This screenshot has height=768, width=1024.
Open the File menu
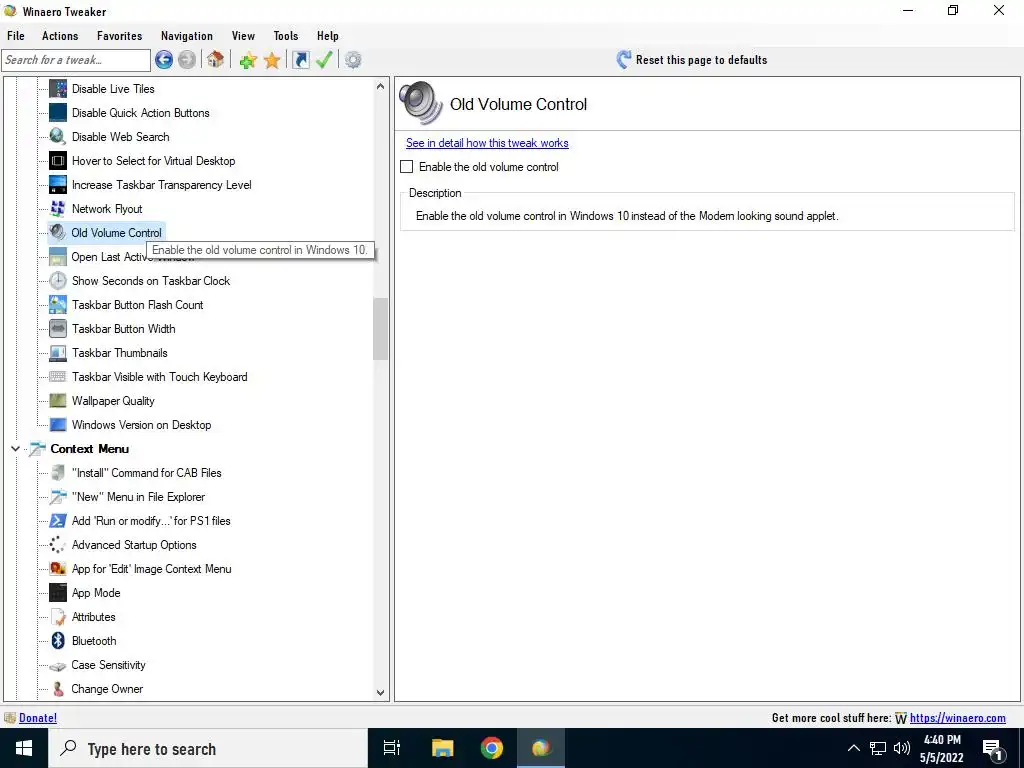tap(16, 36)
